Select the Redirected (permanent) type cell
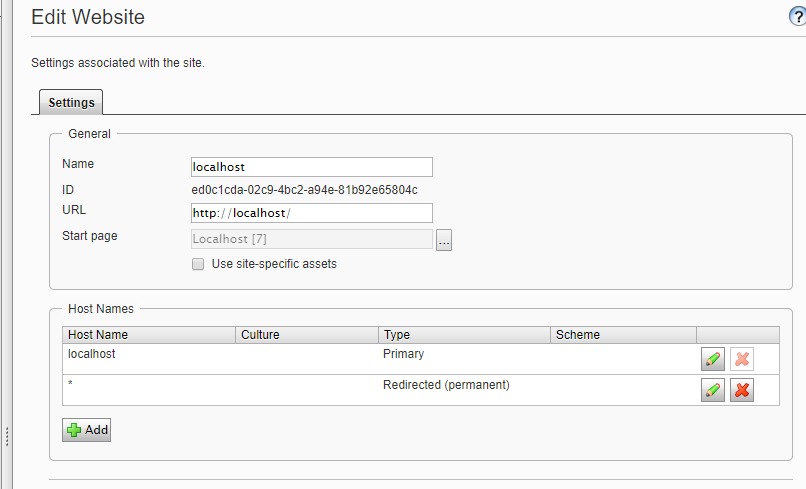This screenshot has width=806, height=489. (446, 385)
